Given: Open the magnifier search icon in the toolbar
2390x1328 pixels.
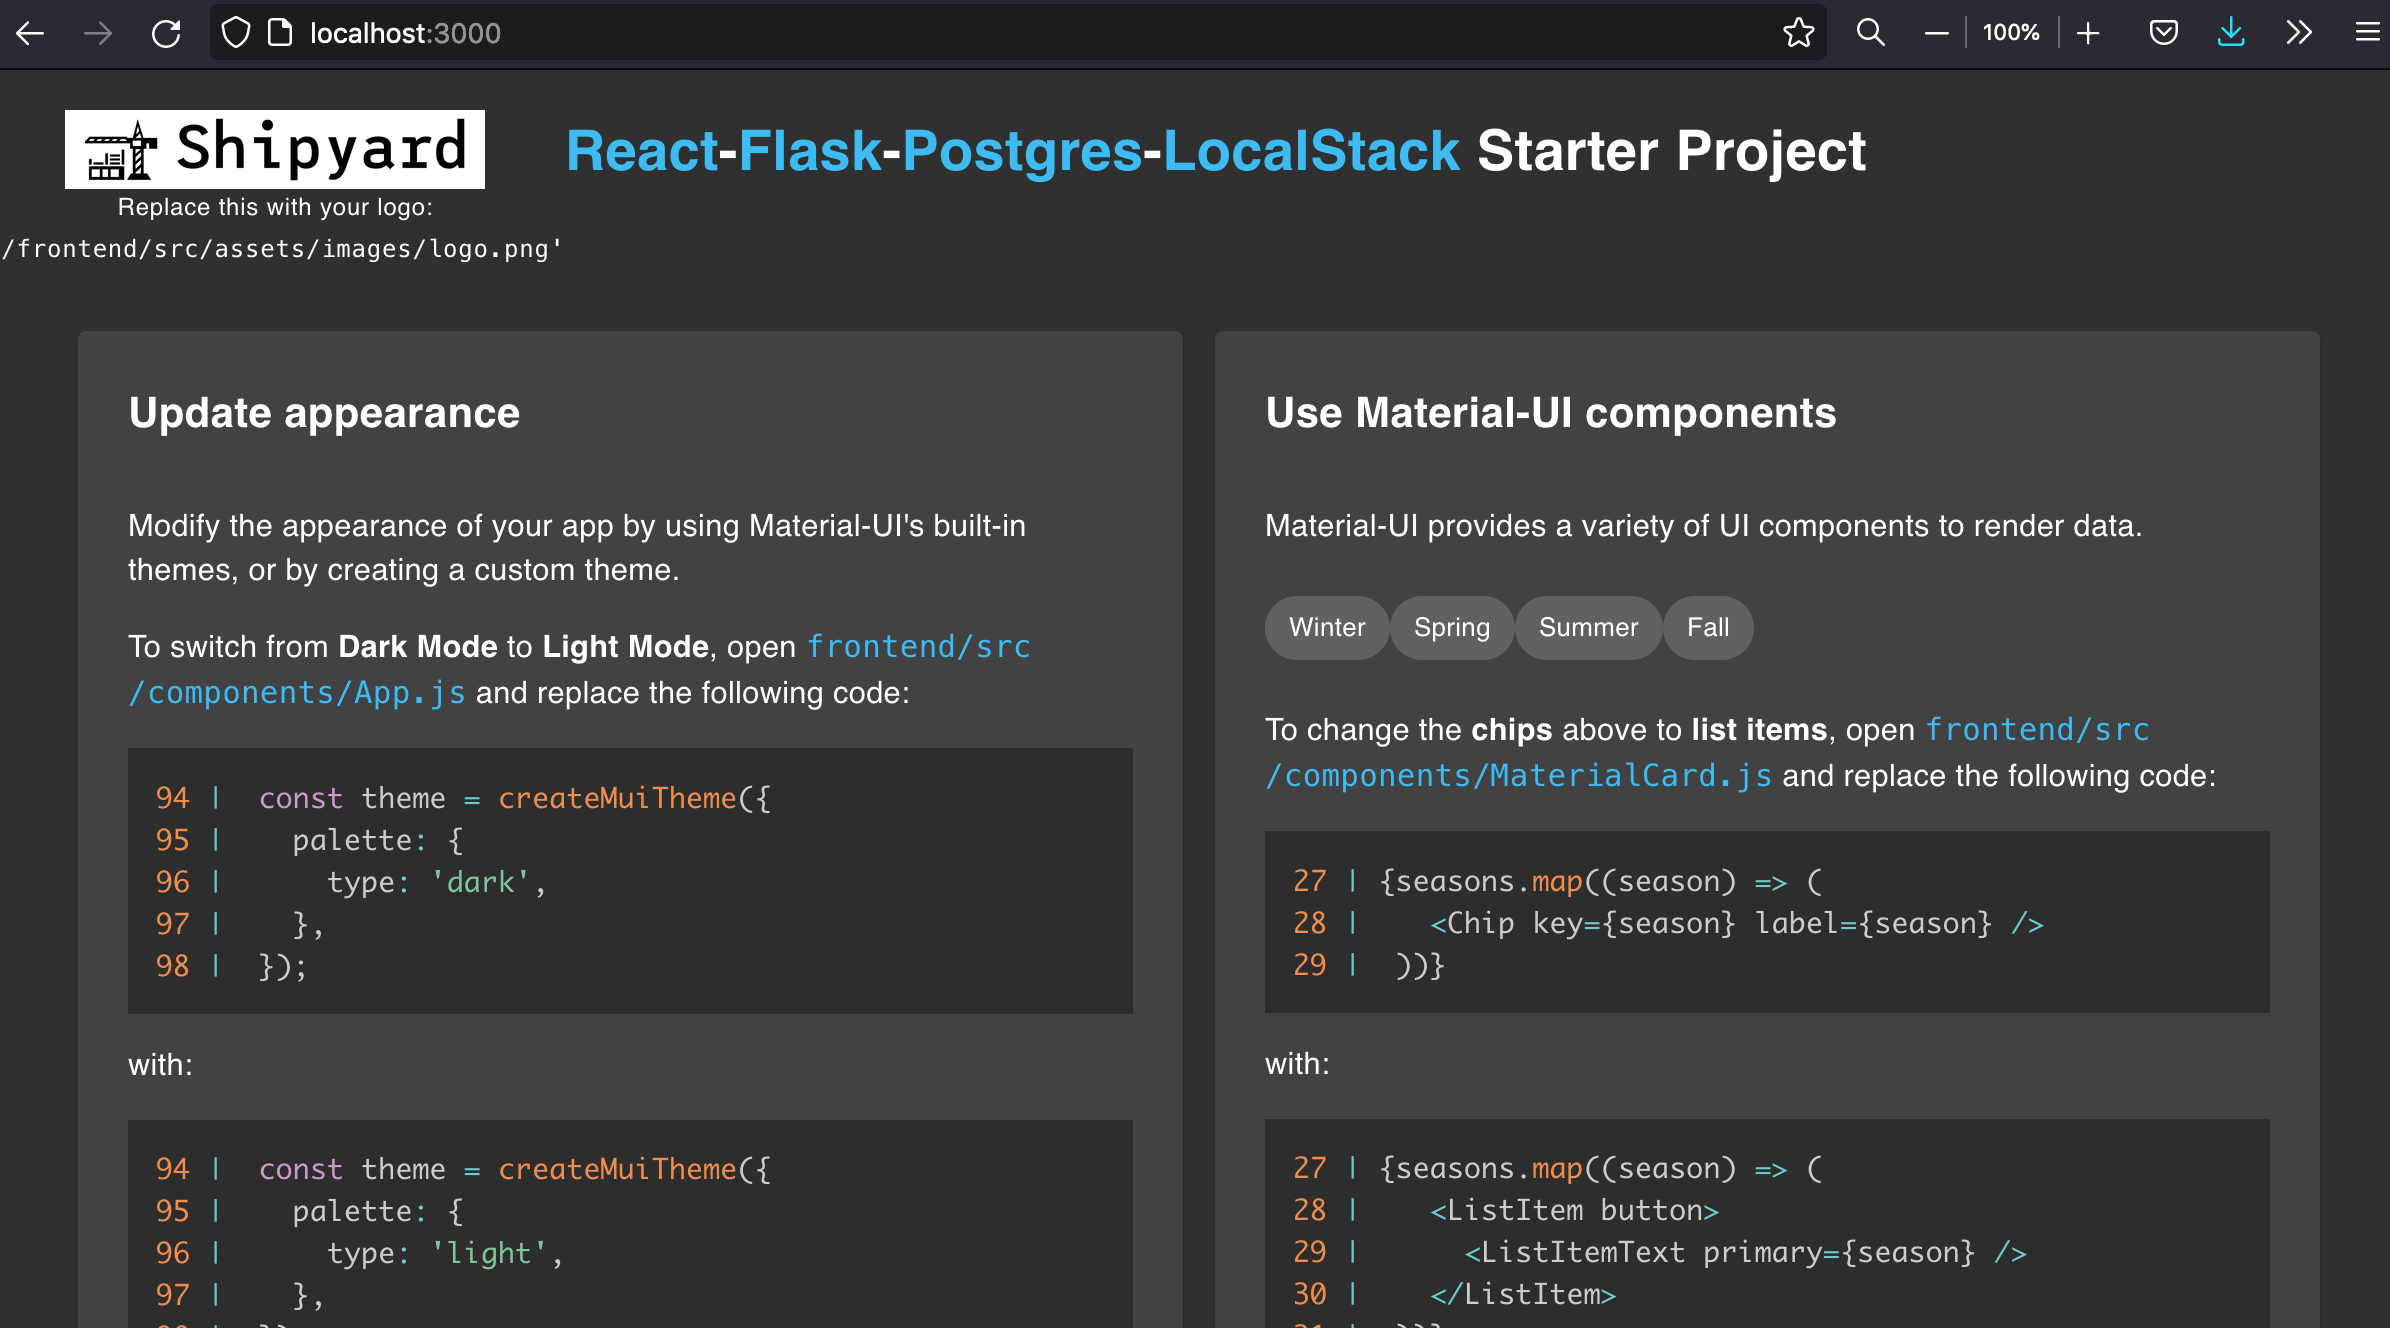Looking at the screenshot, I should click(x=1870, y=33).
